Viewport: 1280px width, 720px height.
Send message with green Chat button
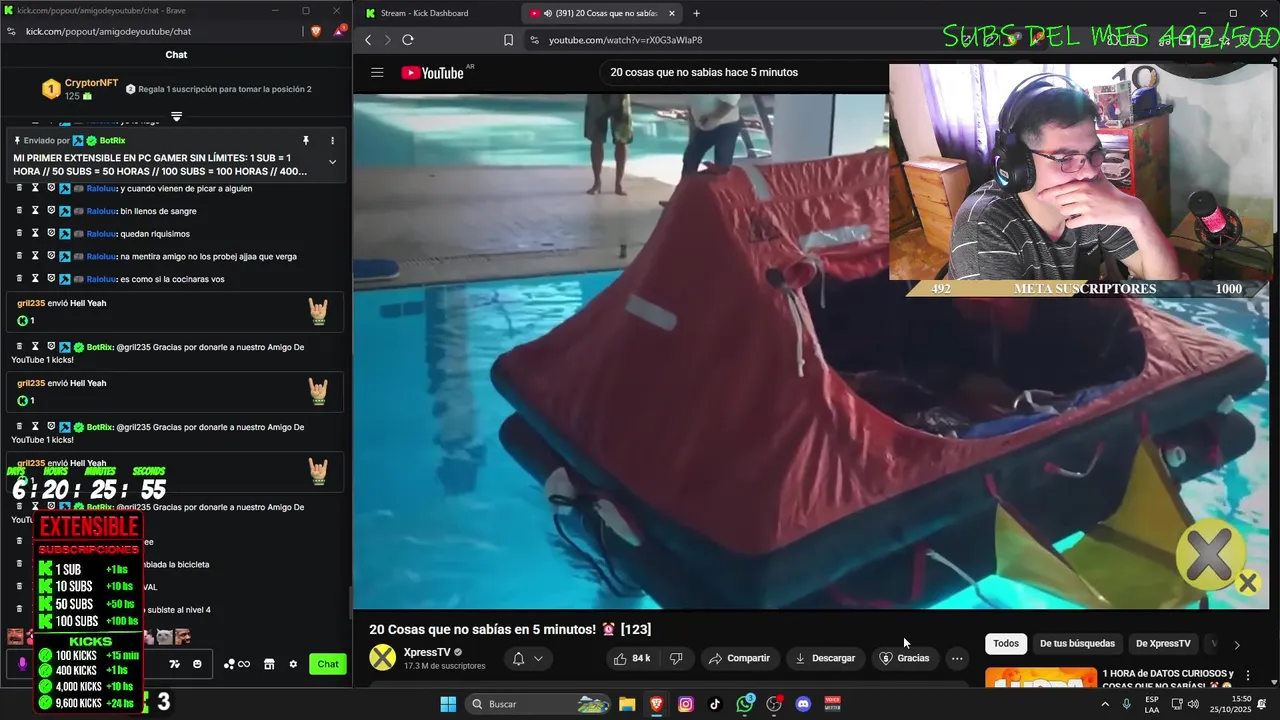(x=328, y=664)
